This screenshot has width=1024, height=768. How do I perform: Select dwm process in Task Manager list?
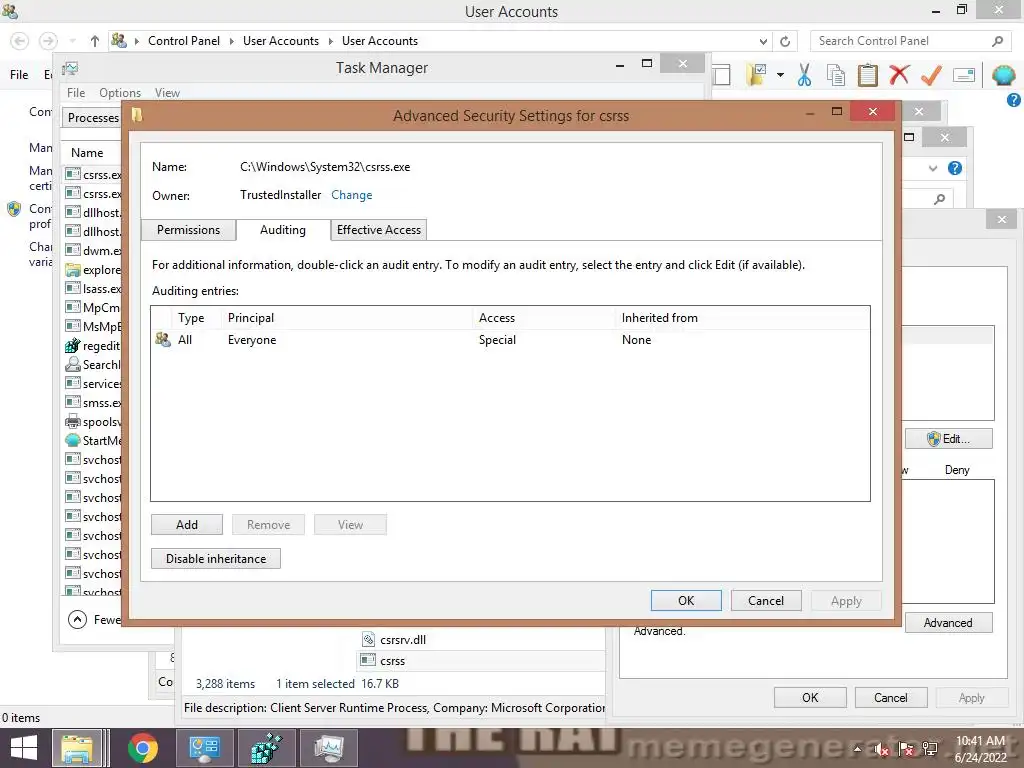click(x=93, y=251)
